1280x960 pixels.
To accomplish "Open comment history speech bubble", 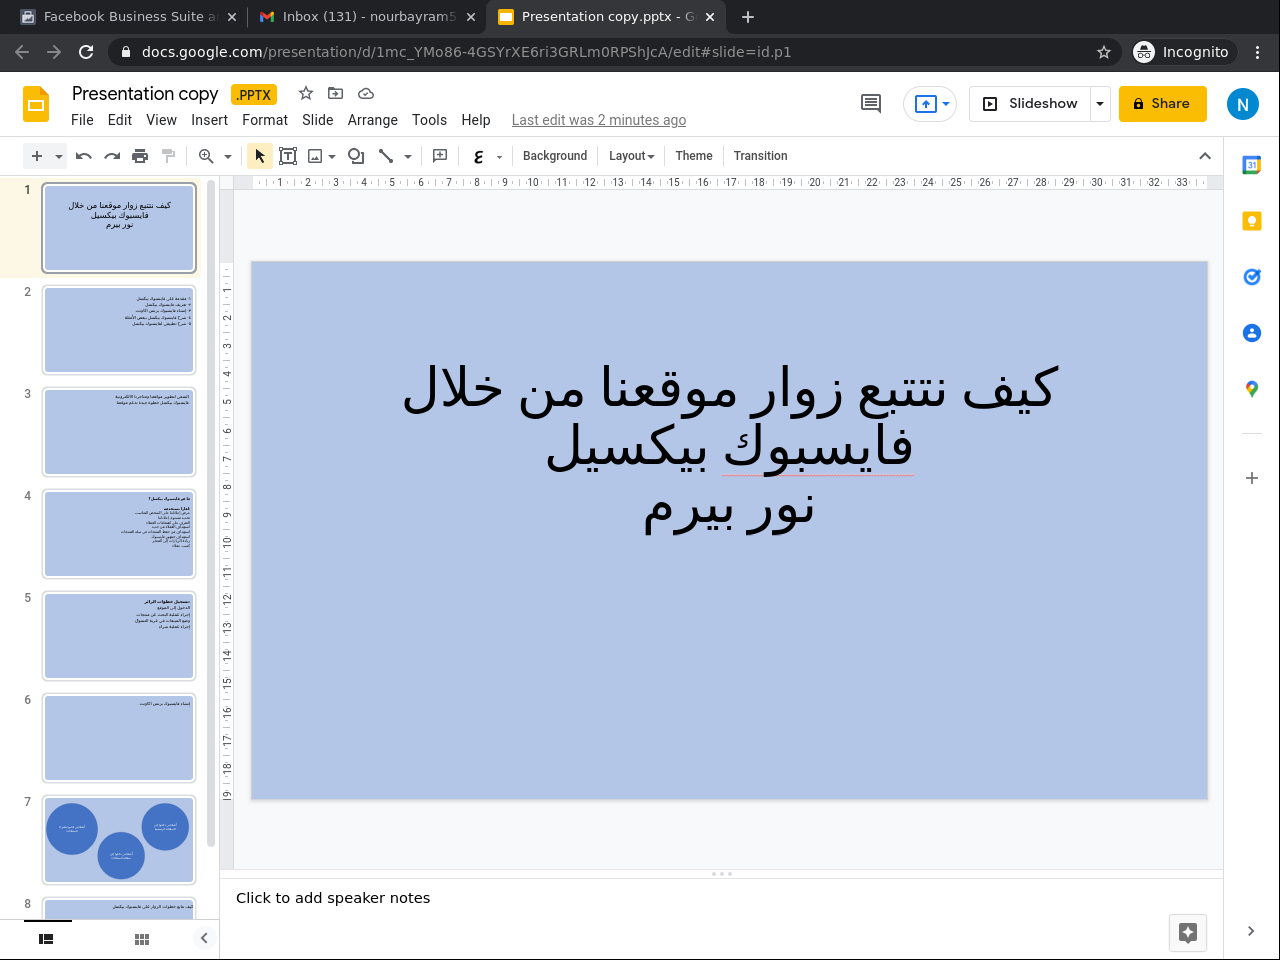I will click(871, 104).
